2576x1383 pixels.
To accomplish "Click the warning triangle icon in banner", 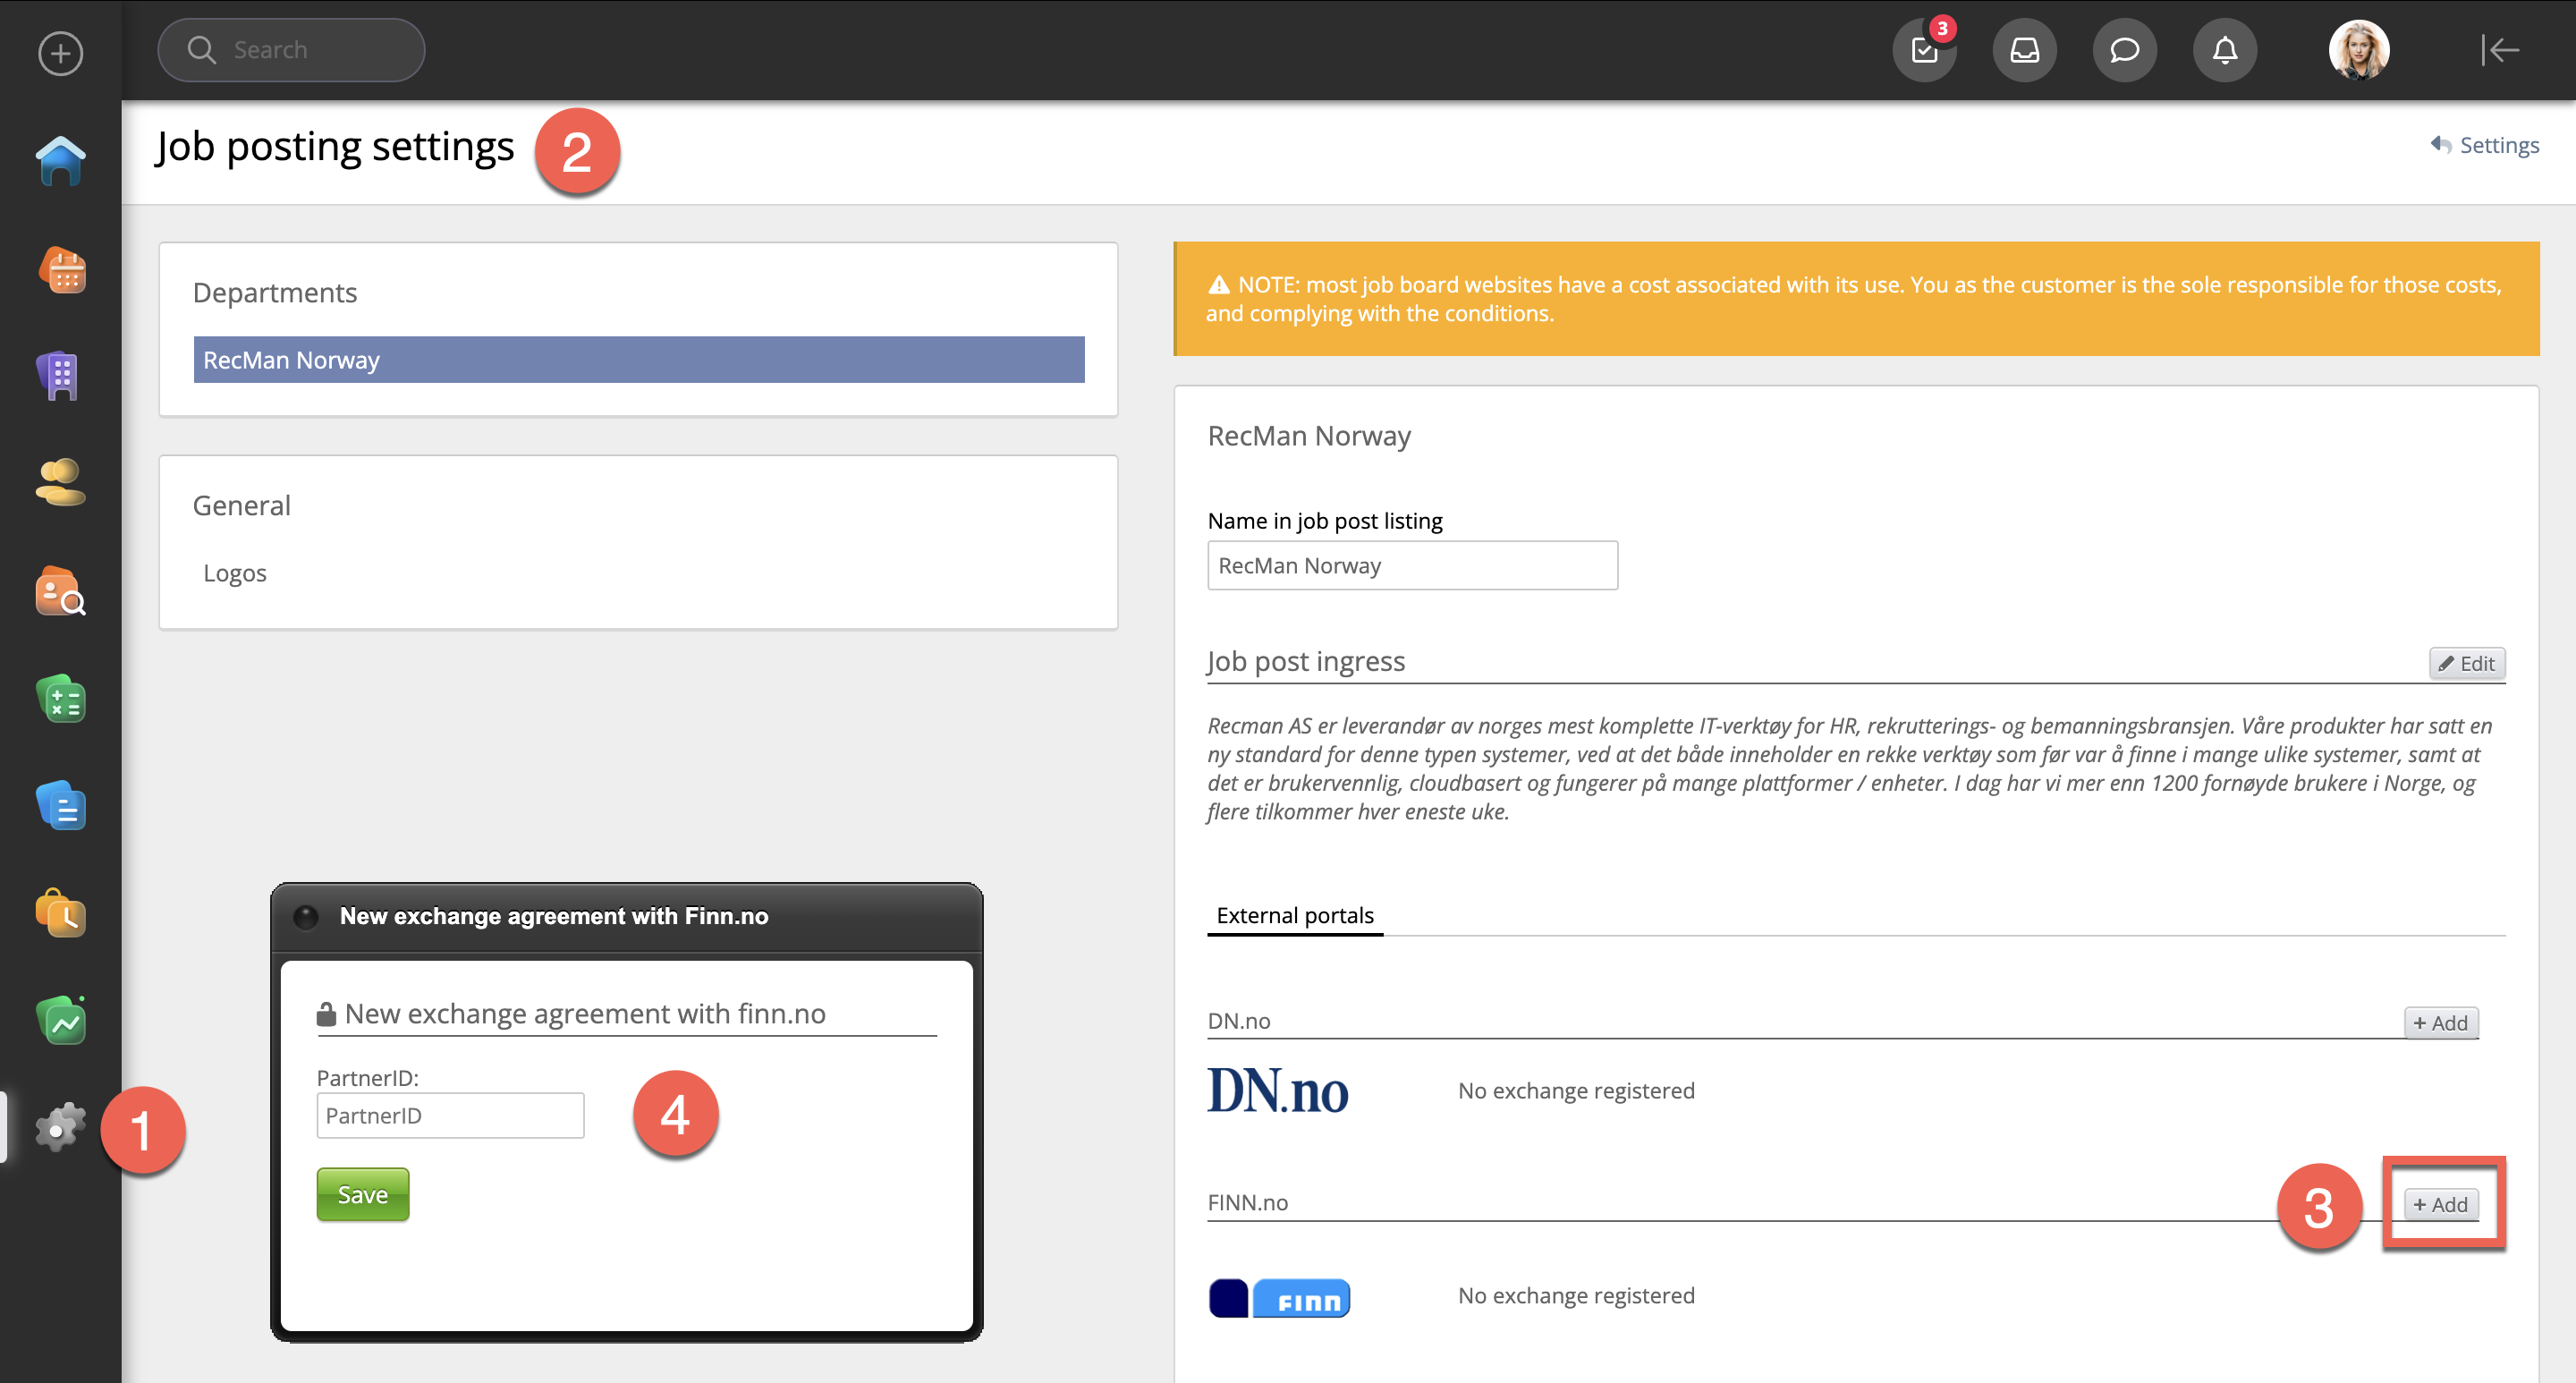I will [x=1218, y=285].
